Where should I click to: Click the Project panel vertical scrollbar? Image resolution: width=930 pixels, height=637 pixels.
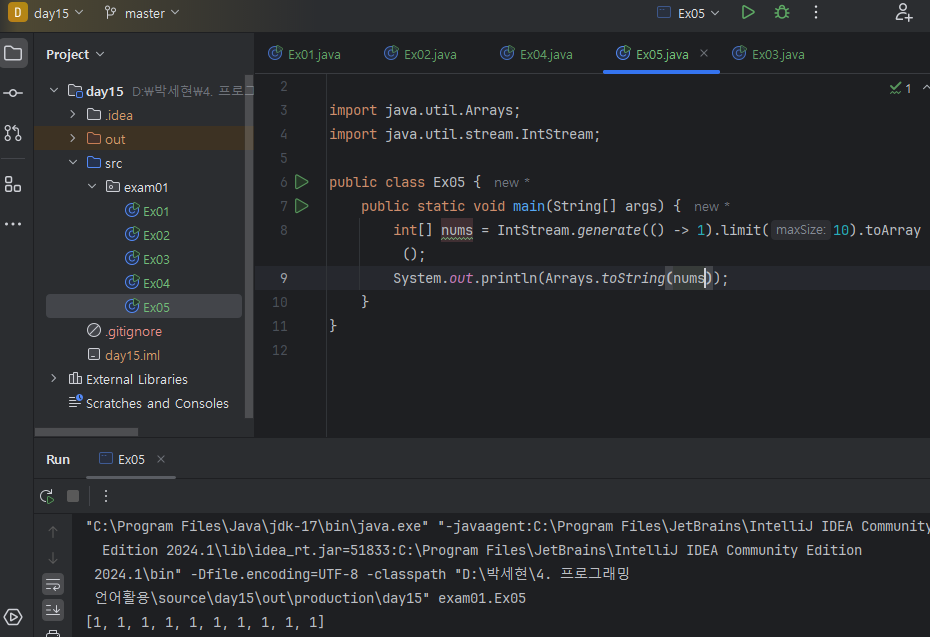point(249,250)
